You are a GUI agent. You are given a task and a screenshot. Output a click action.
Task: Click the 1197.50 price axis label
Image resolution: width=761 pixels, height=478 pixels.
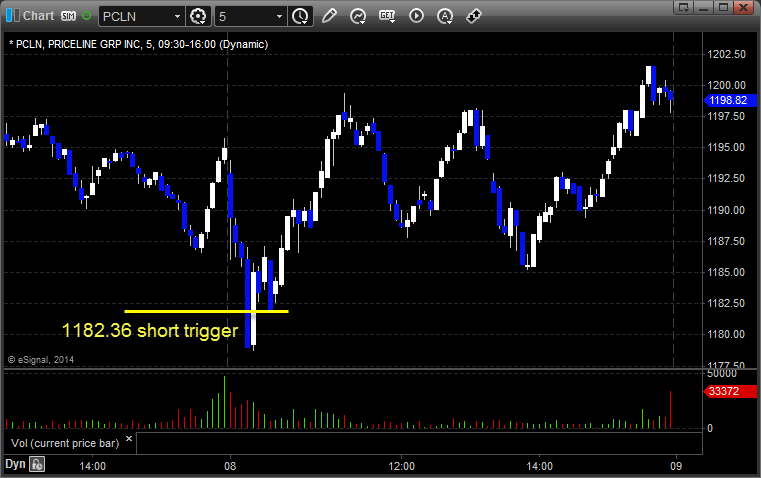[726, 116]
